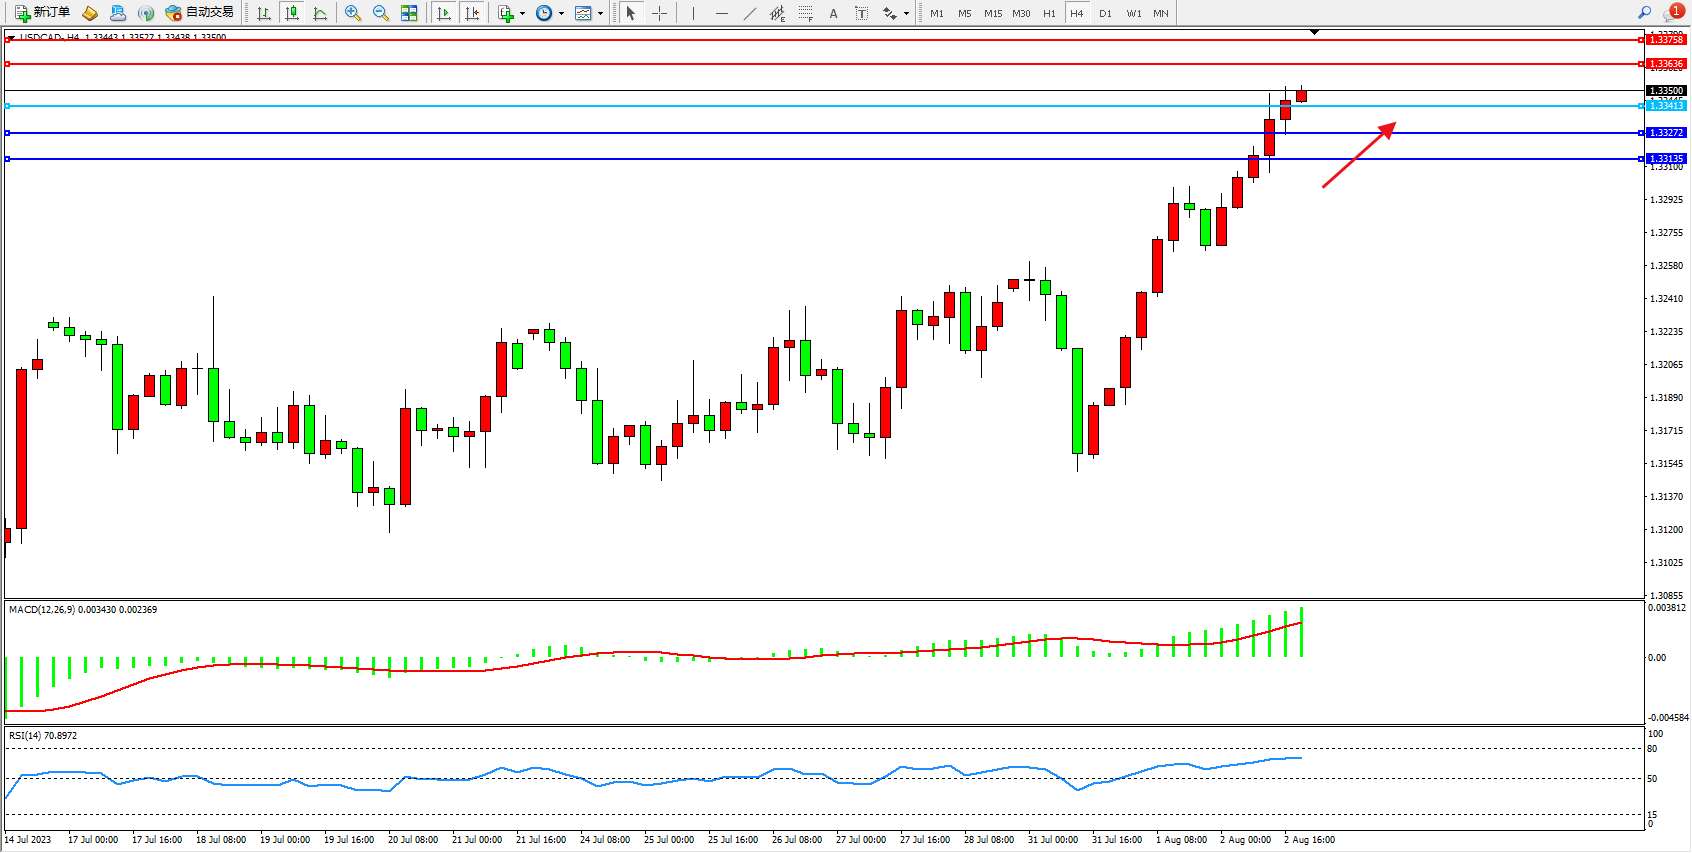Switch to the M15 timeframe

coord(992,13)
